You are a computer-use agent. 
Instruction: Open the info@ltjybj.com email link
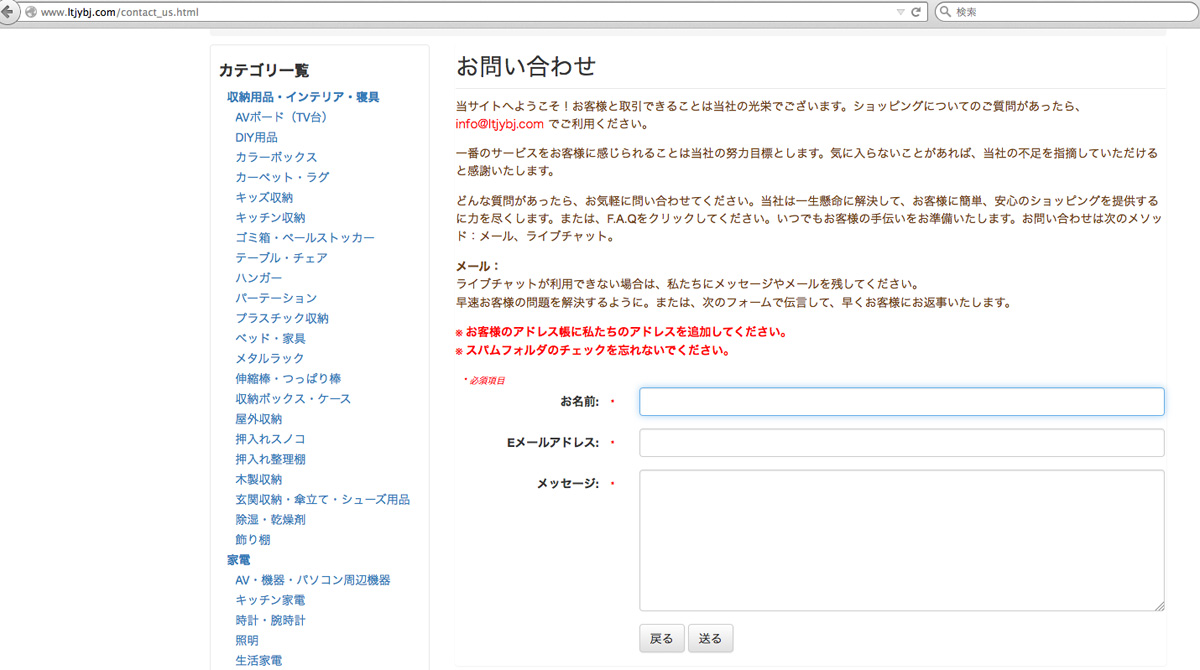[x=499, y=125]
